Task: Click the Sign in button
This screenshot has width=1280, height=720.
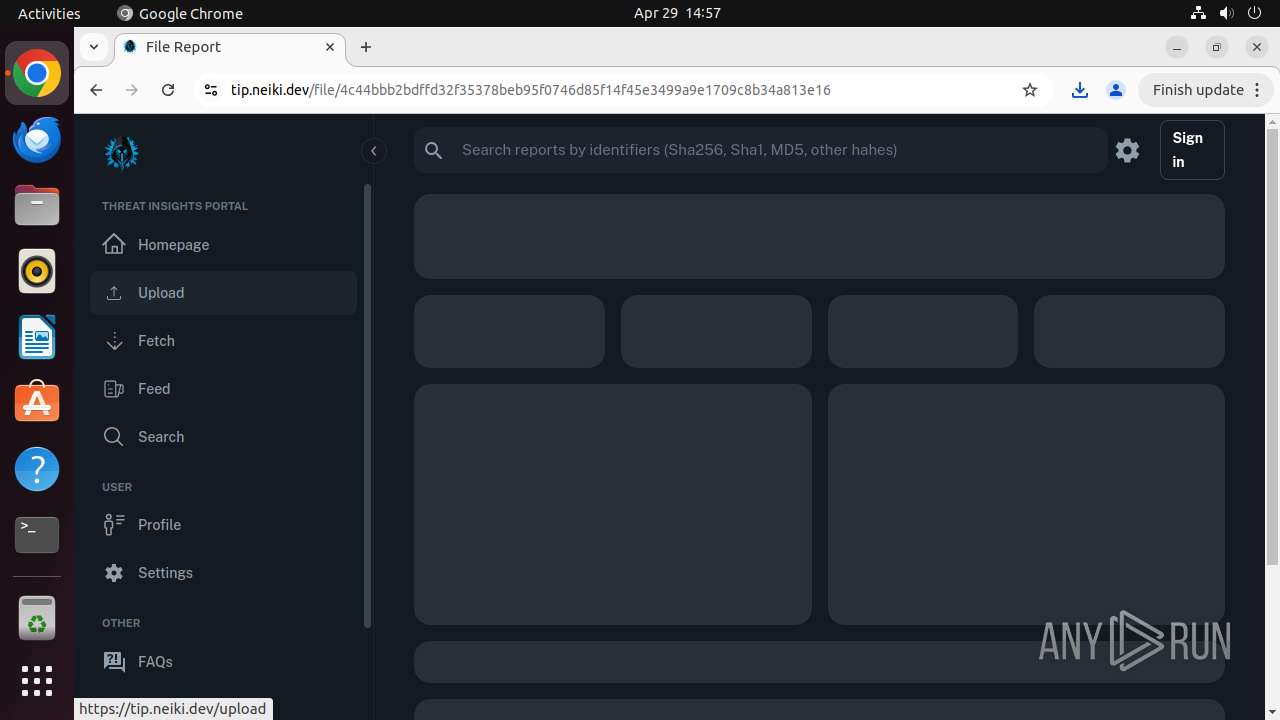Action: (x=1192, y=150)
